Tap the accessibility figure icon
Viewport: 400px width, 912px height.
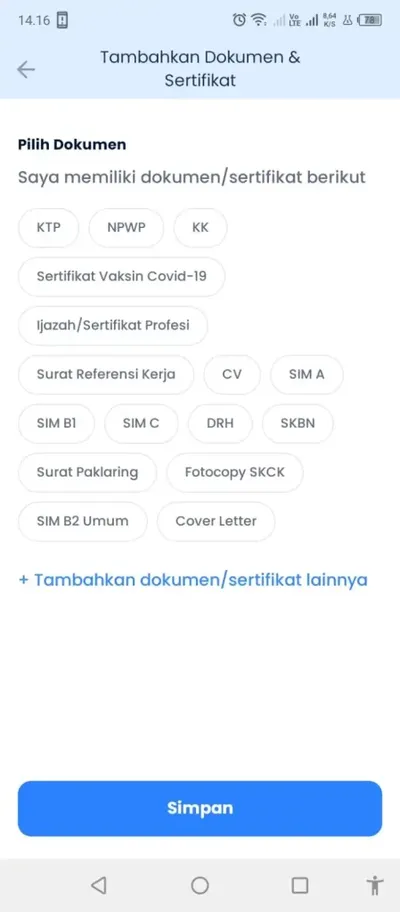[376, 885]
